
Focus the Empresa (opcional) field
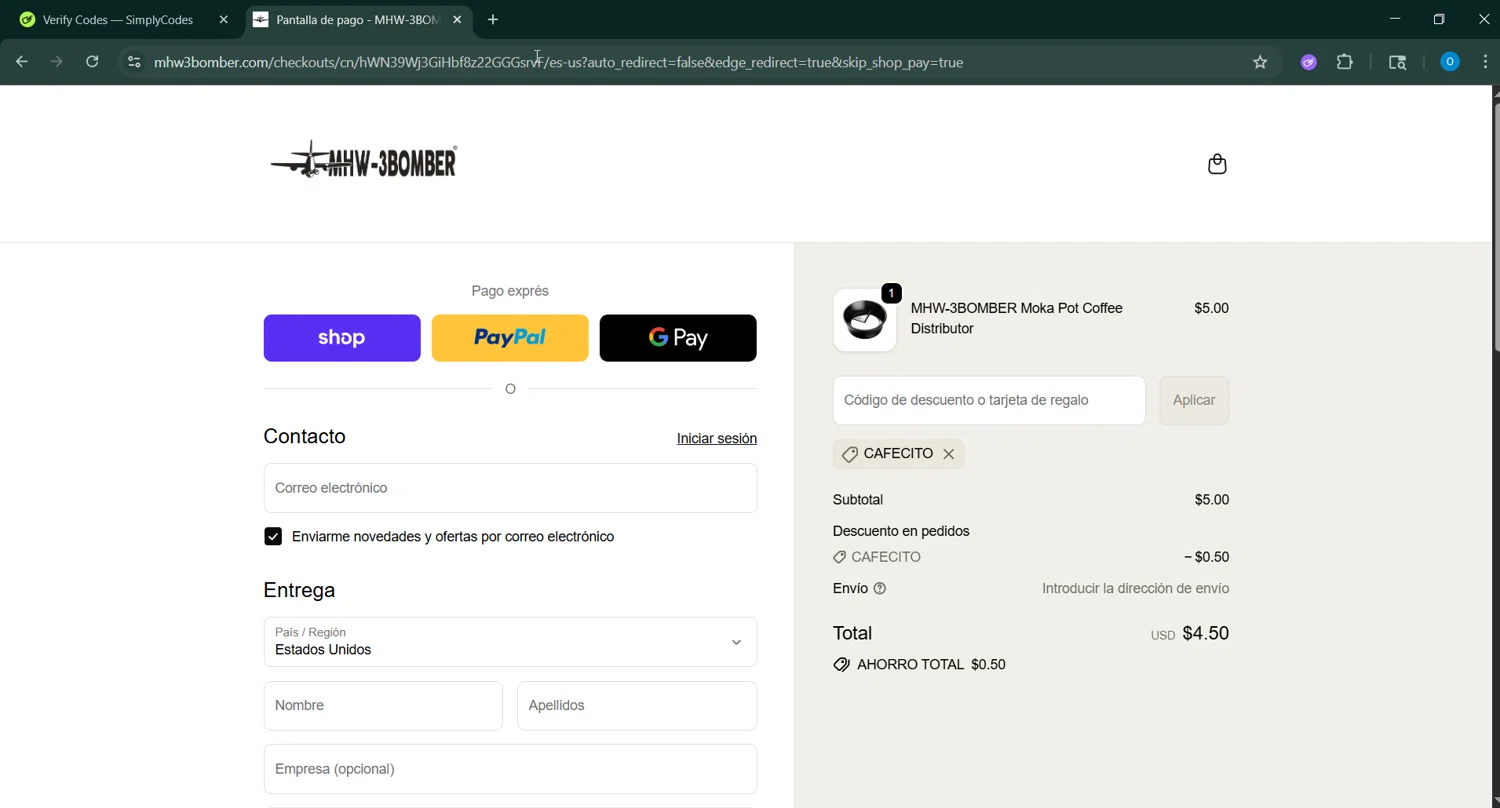pyautogui.click(x=510, y=769)
